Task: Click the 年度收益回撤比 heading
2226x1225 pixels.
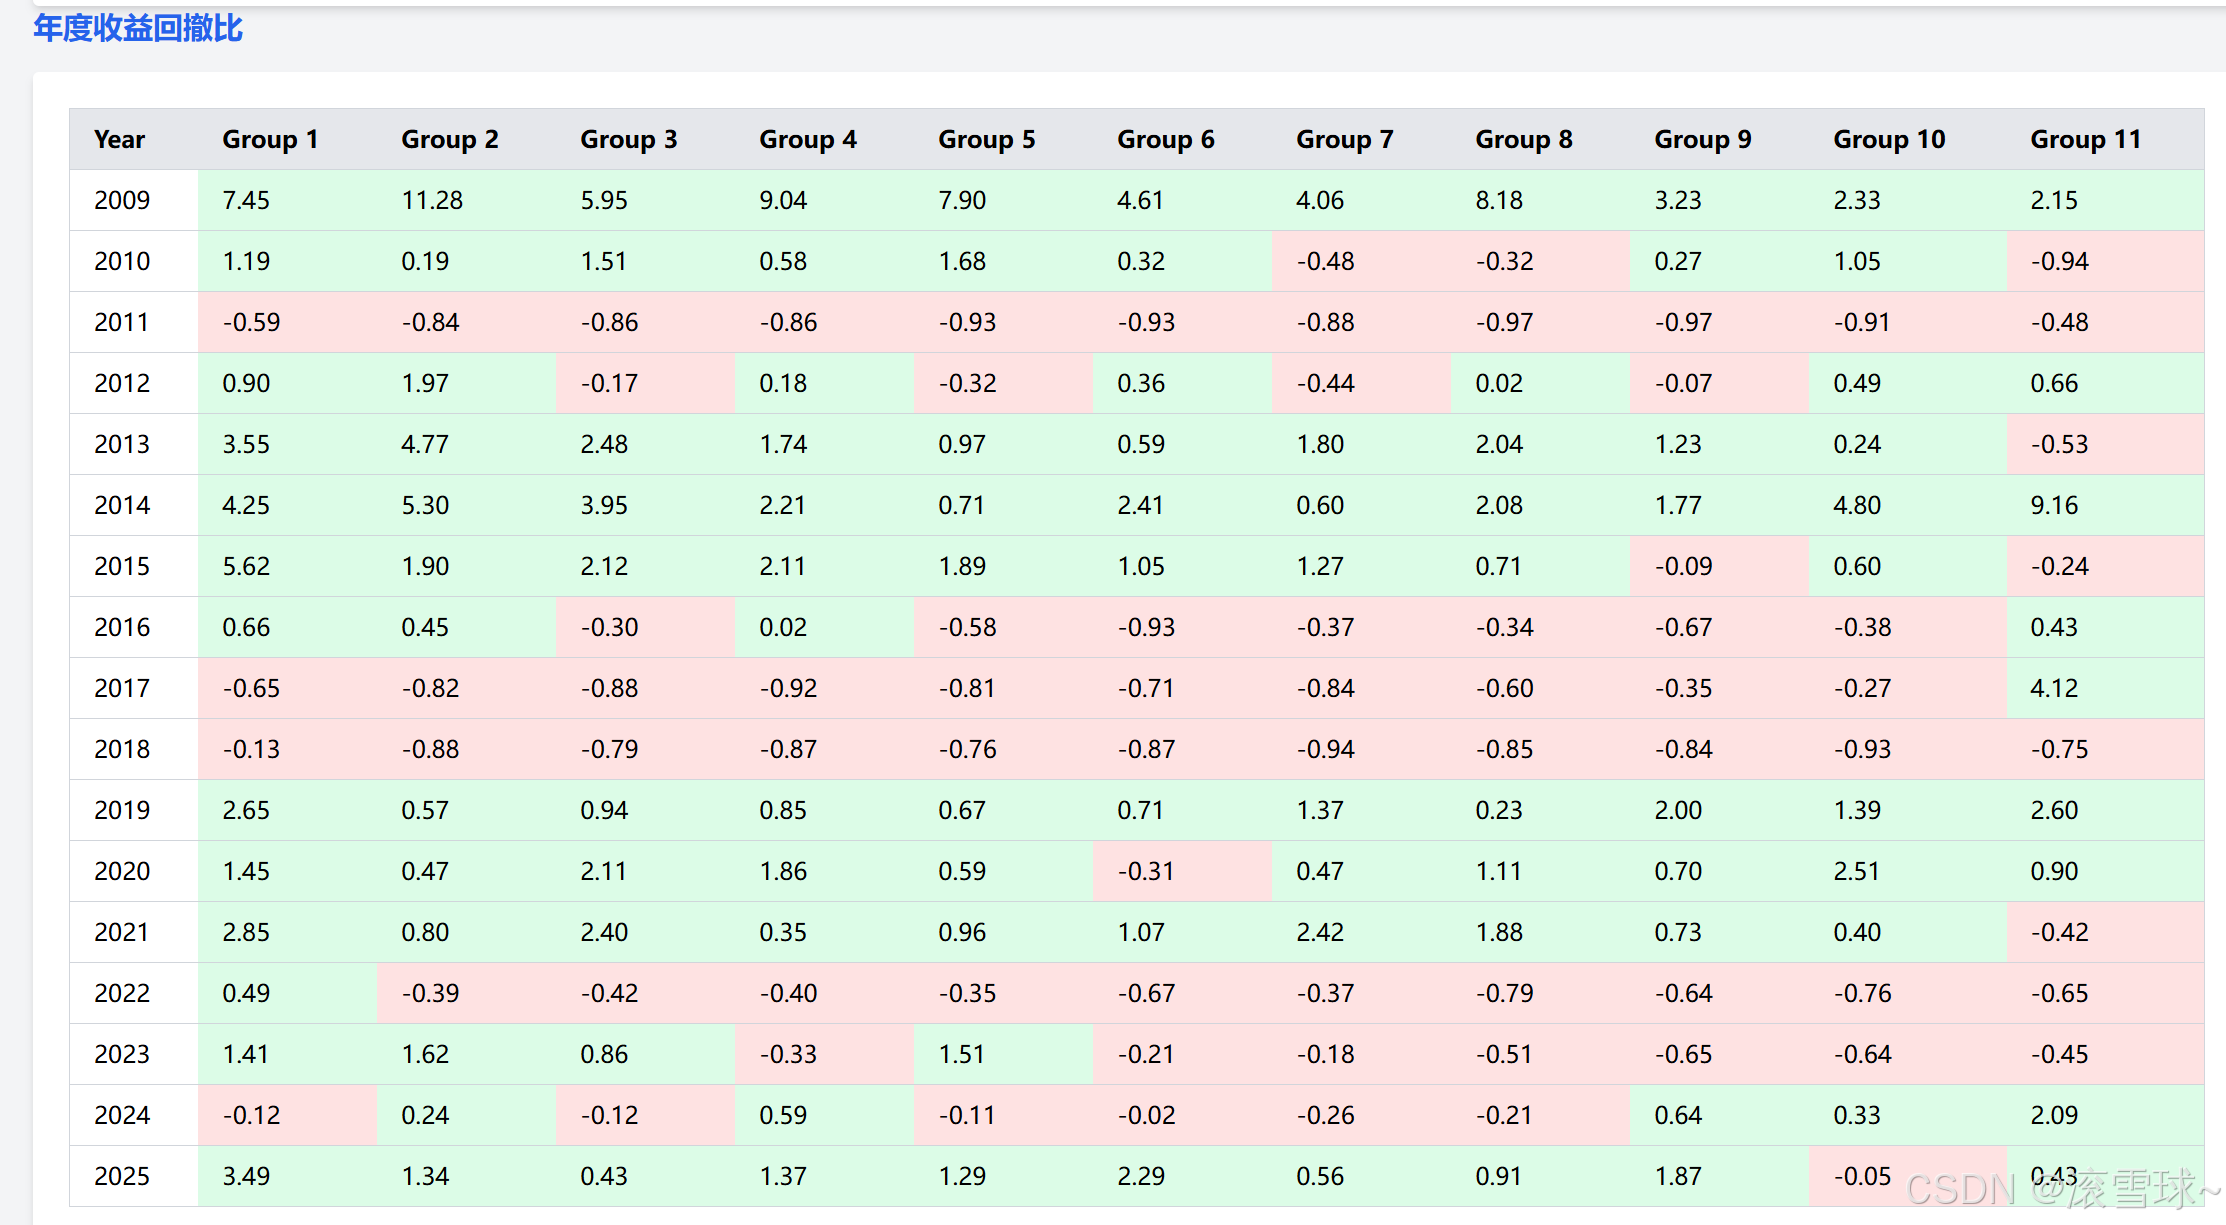Action: click(x=138, y=28)
